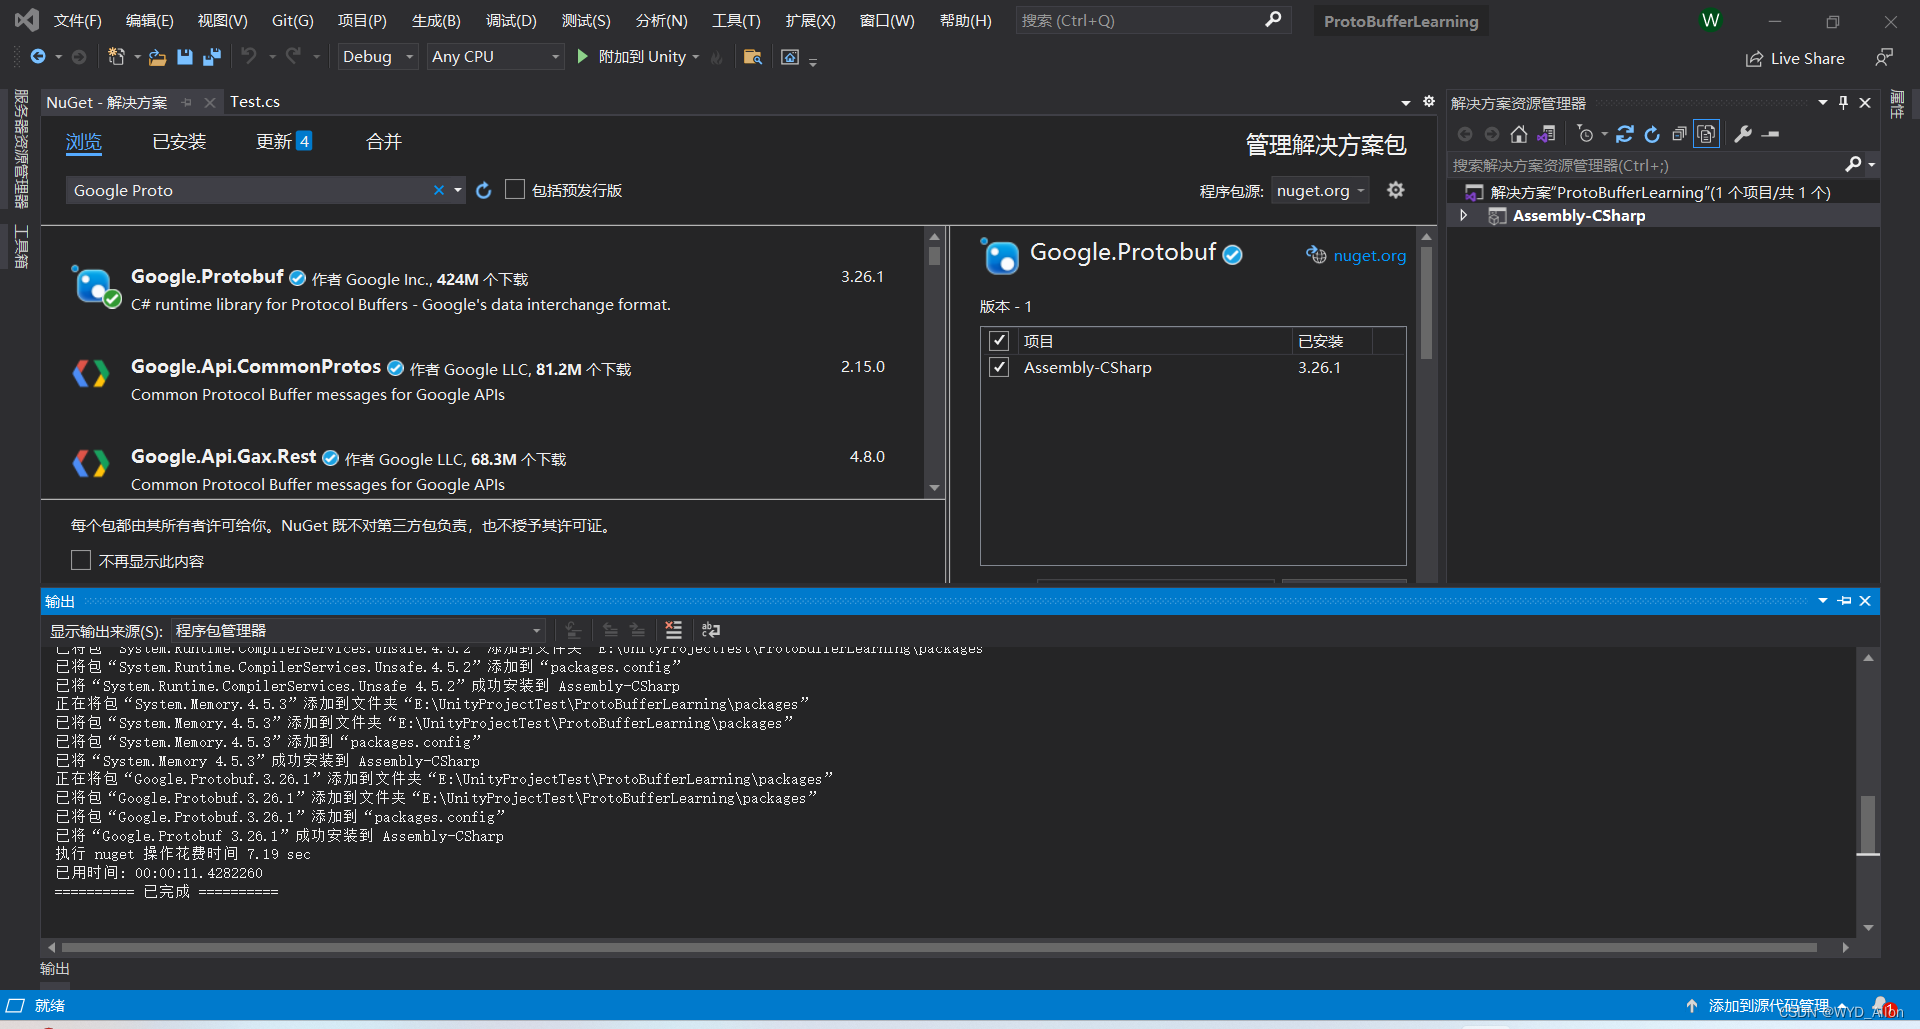The height and width of the screenshot is (1029, 1920).
Task: Refresh the Solution Explorer
Action: 1652,134
